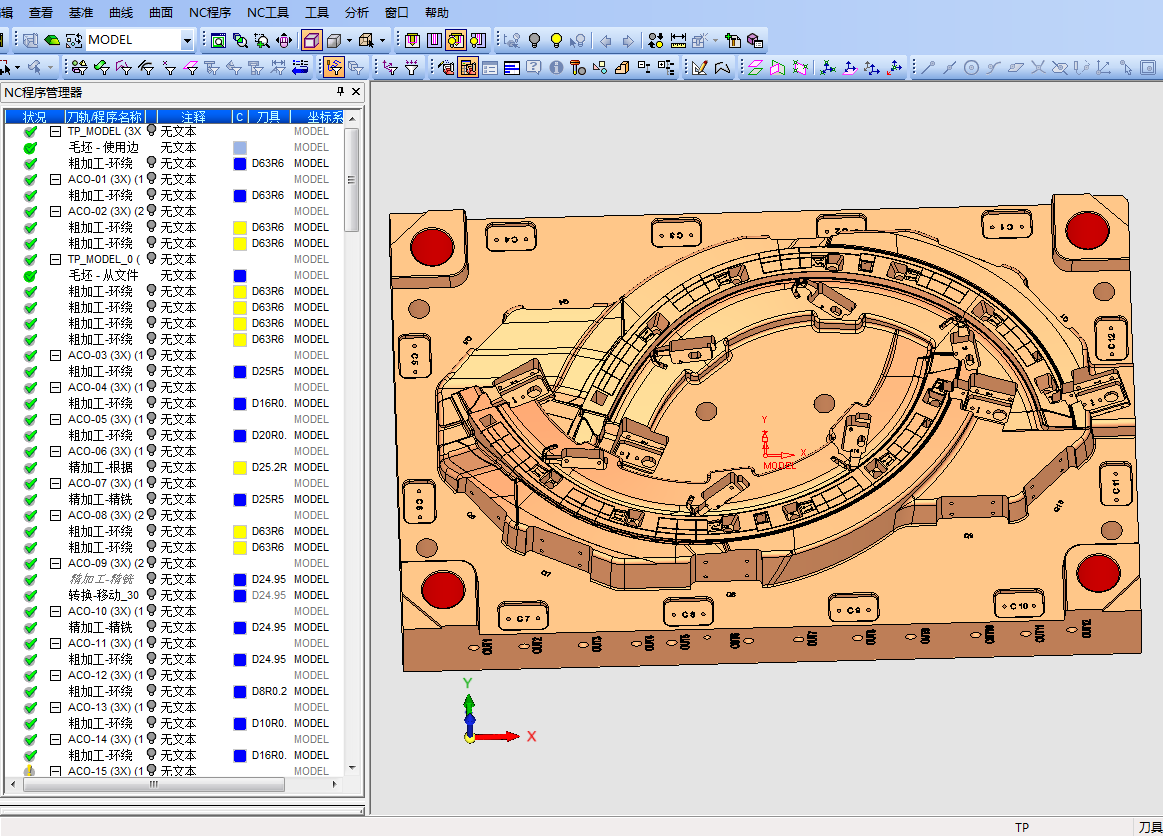Toggle light bulb on TP_MODEL row
The width and height of the screenshot is (1163, 836).
[152, 131]
